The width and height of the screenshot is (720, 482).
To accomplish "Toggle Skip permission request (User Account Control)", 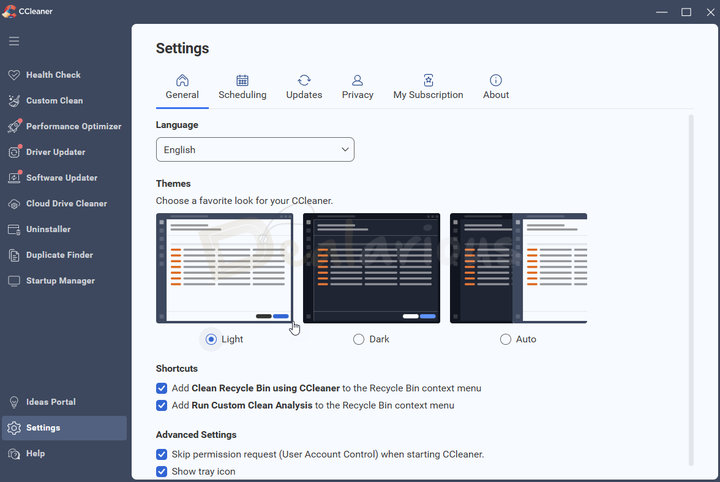I will 162,454.
